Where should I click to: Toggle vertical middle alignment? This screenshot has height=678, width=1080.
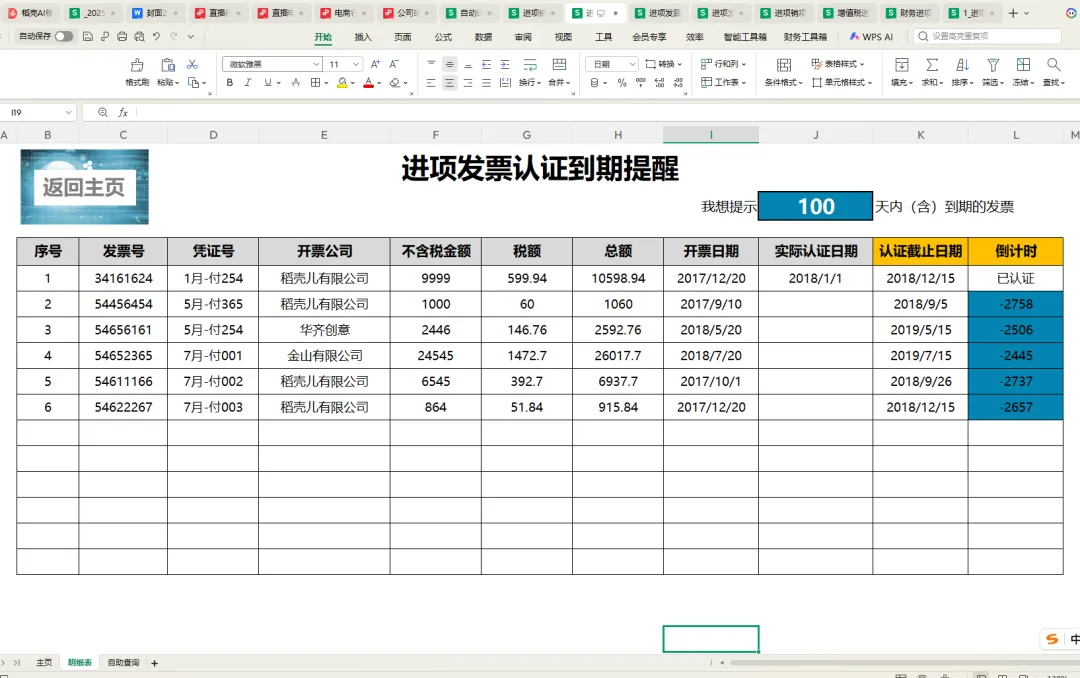[449, 64]
